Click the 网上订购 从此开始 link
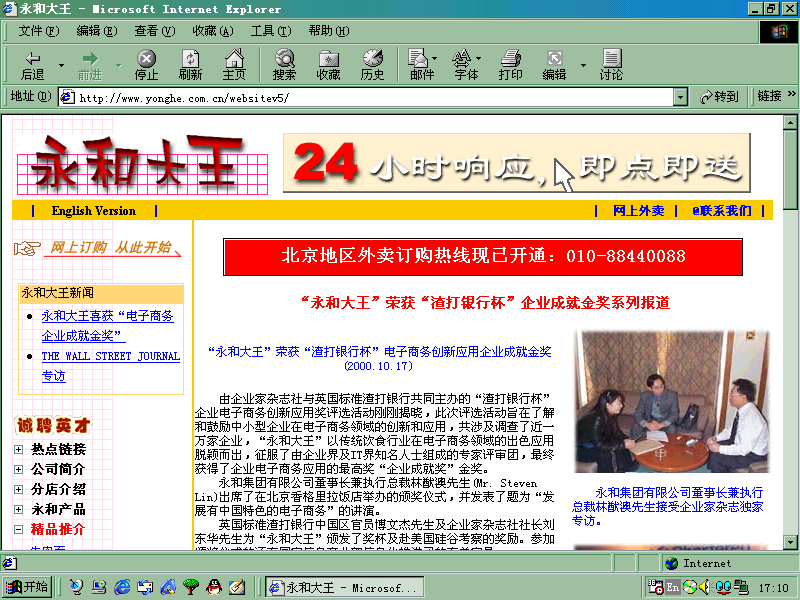 coord(98,248)
